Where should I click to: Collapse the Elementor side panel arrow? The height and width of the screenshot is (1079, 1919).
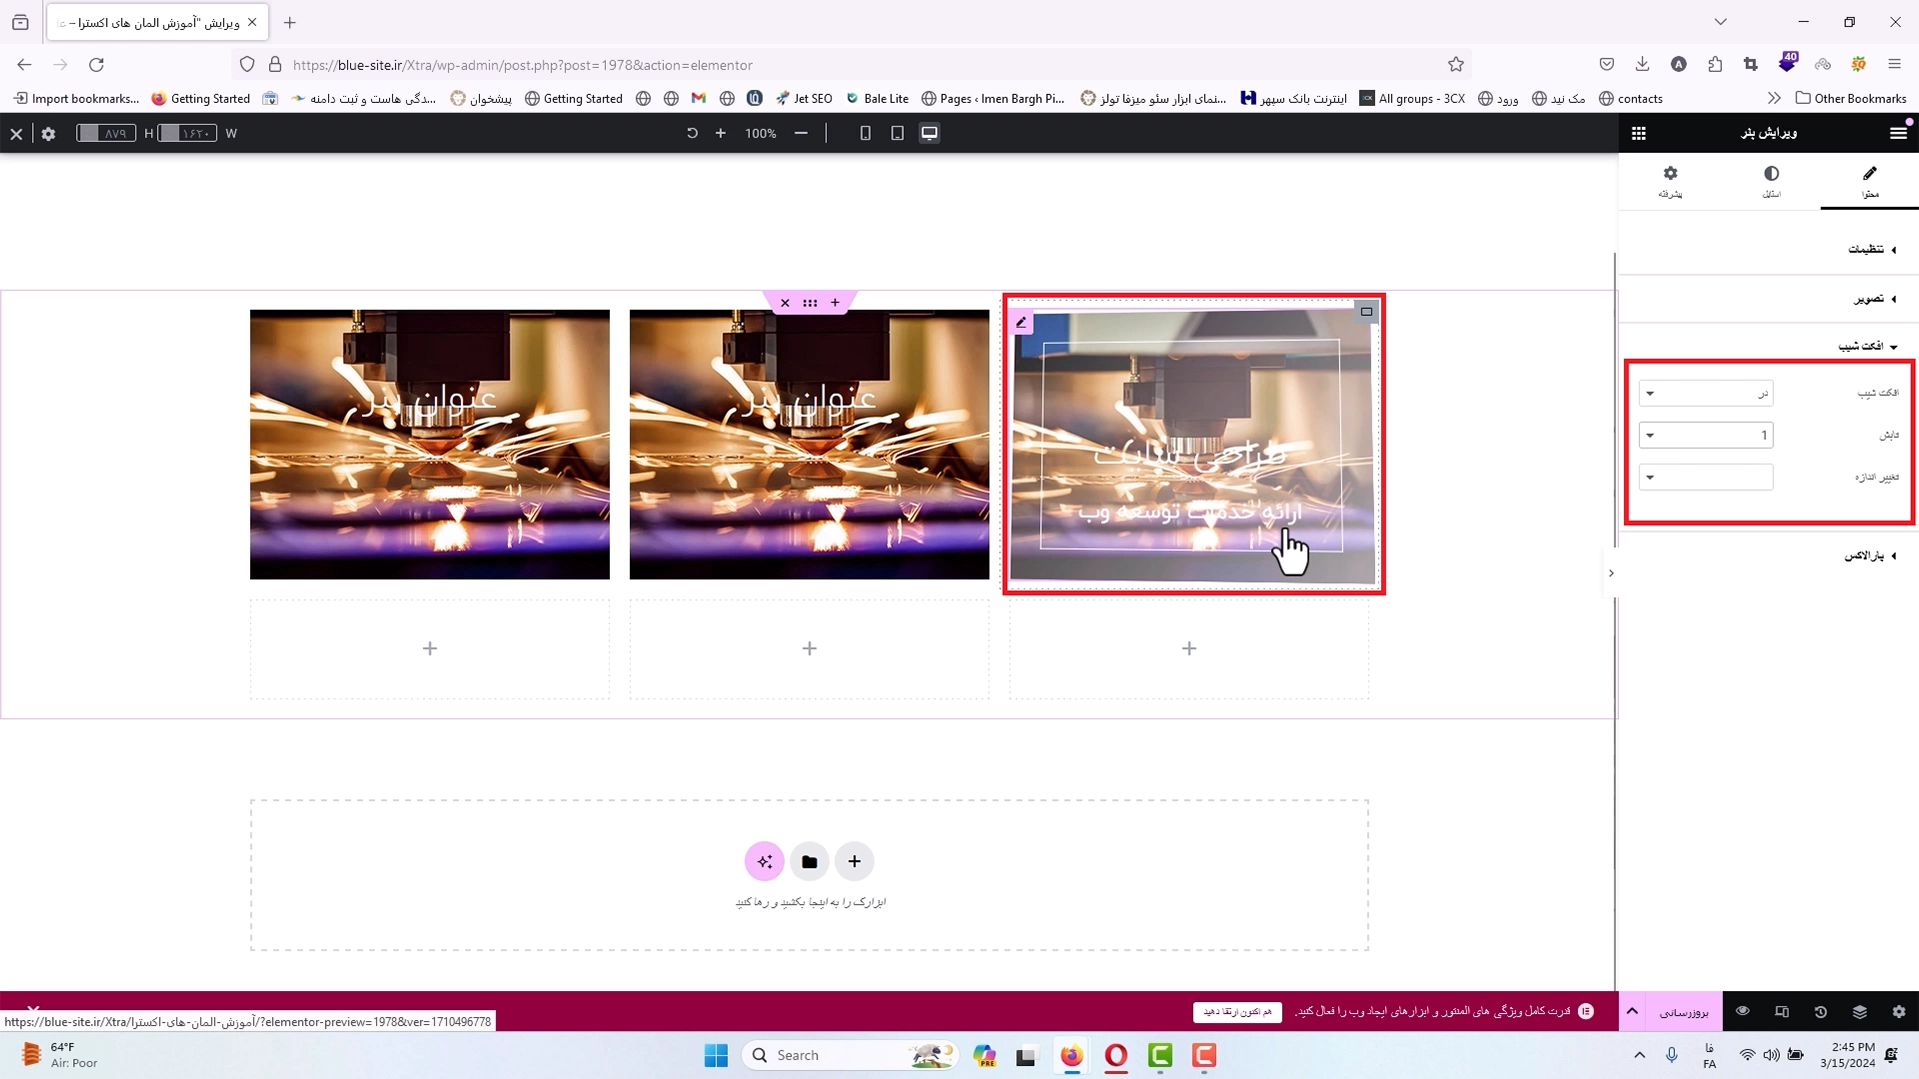pos(1611,573)
